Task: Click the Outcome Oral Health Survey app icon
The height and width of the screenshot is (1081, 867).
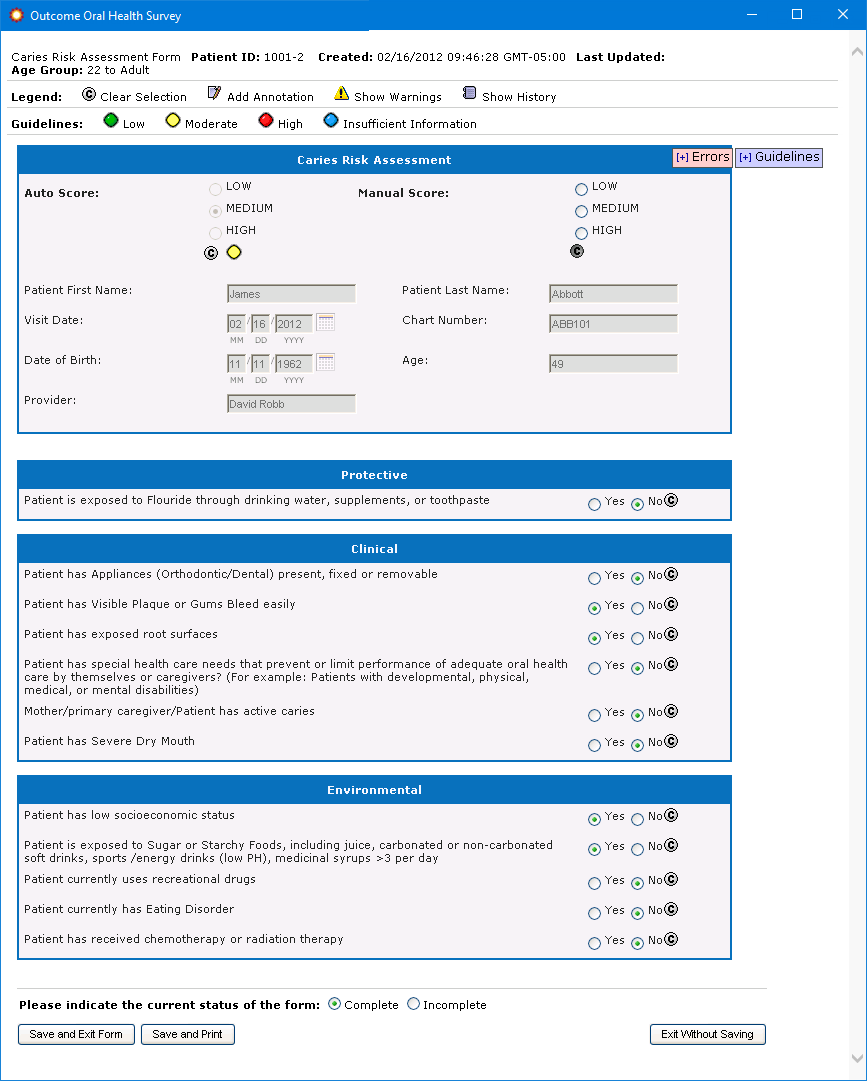Action: 16,14
